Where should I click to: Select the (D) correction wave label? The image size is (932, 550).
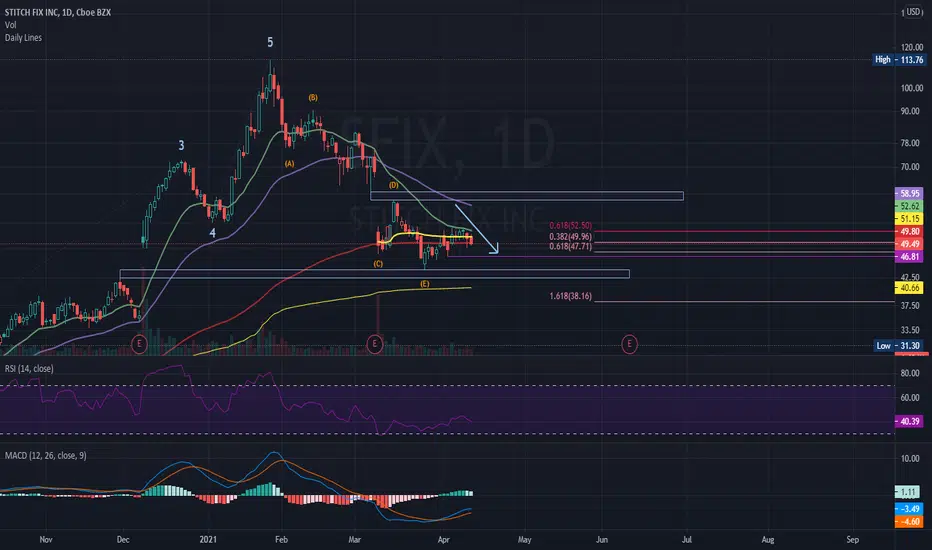tap(393, 186)
